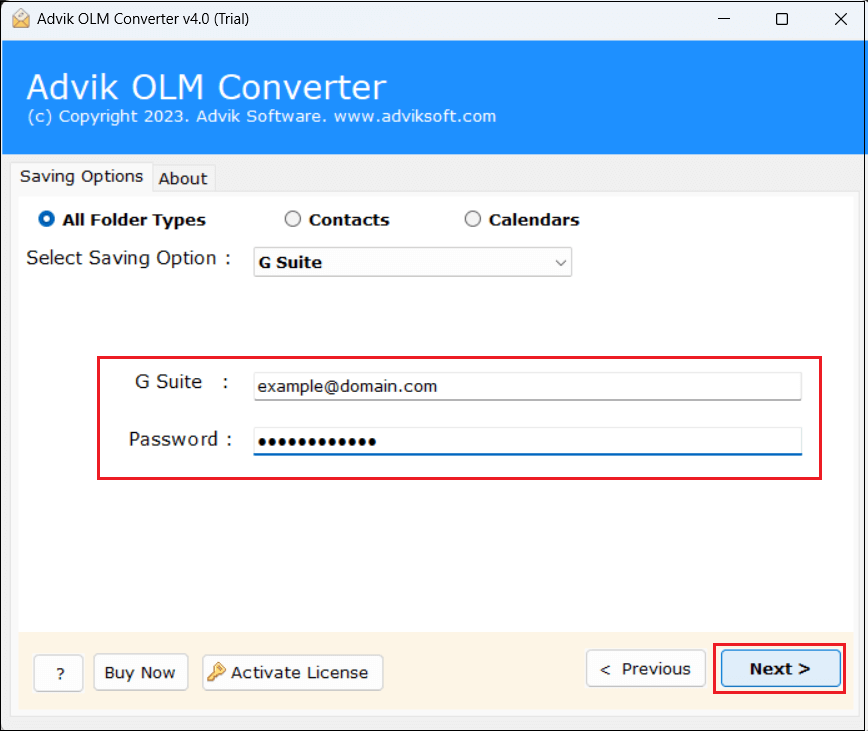
Task: Switch to the Saving Options tab
Action: coord(81,176)
